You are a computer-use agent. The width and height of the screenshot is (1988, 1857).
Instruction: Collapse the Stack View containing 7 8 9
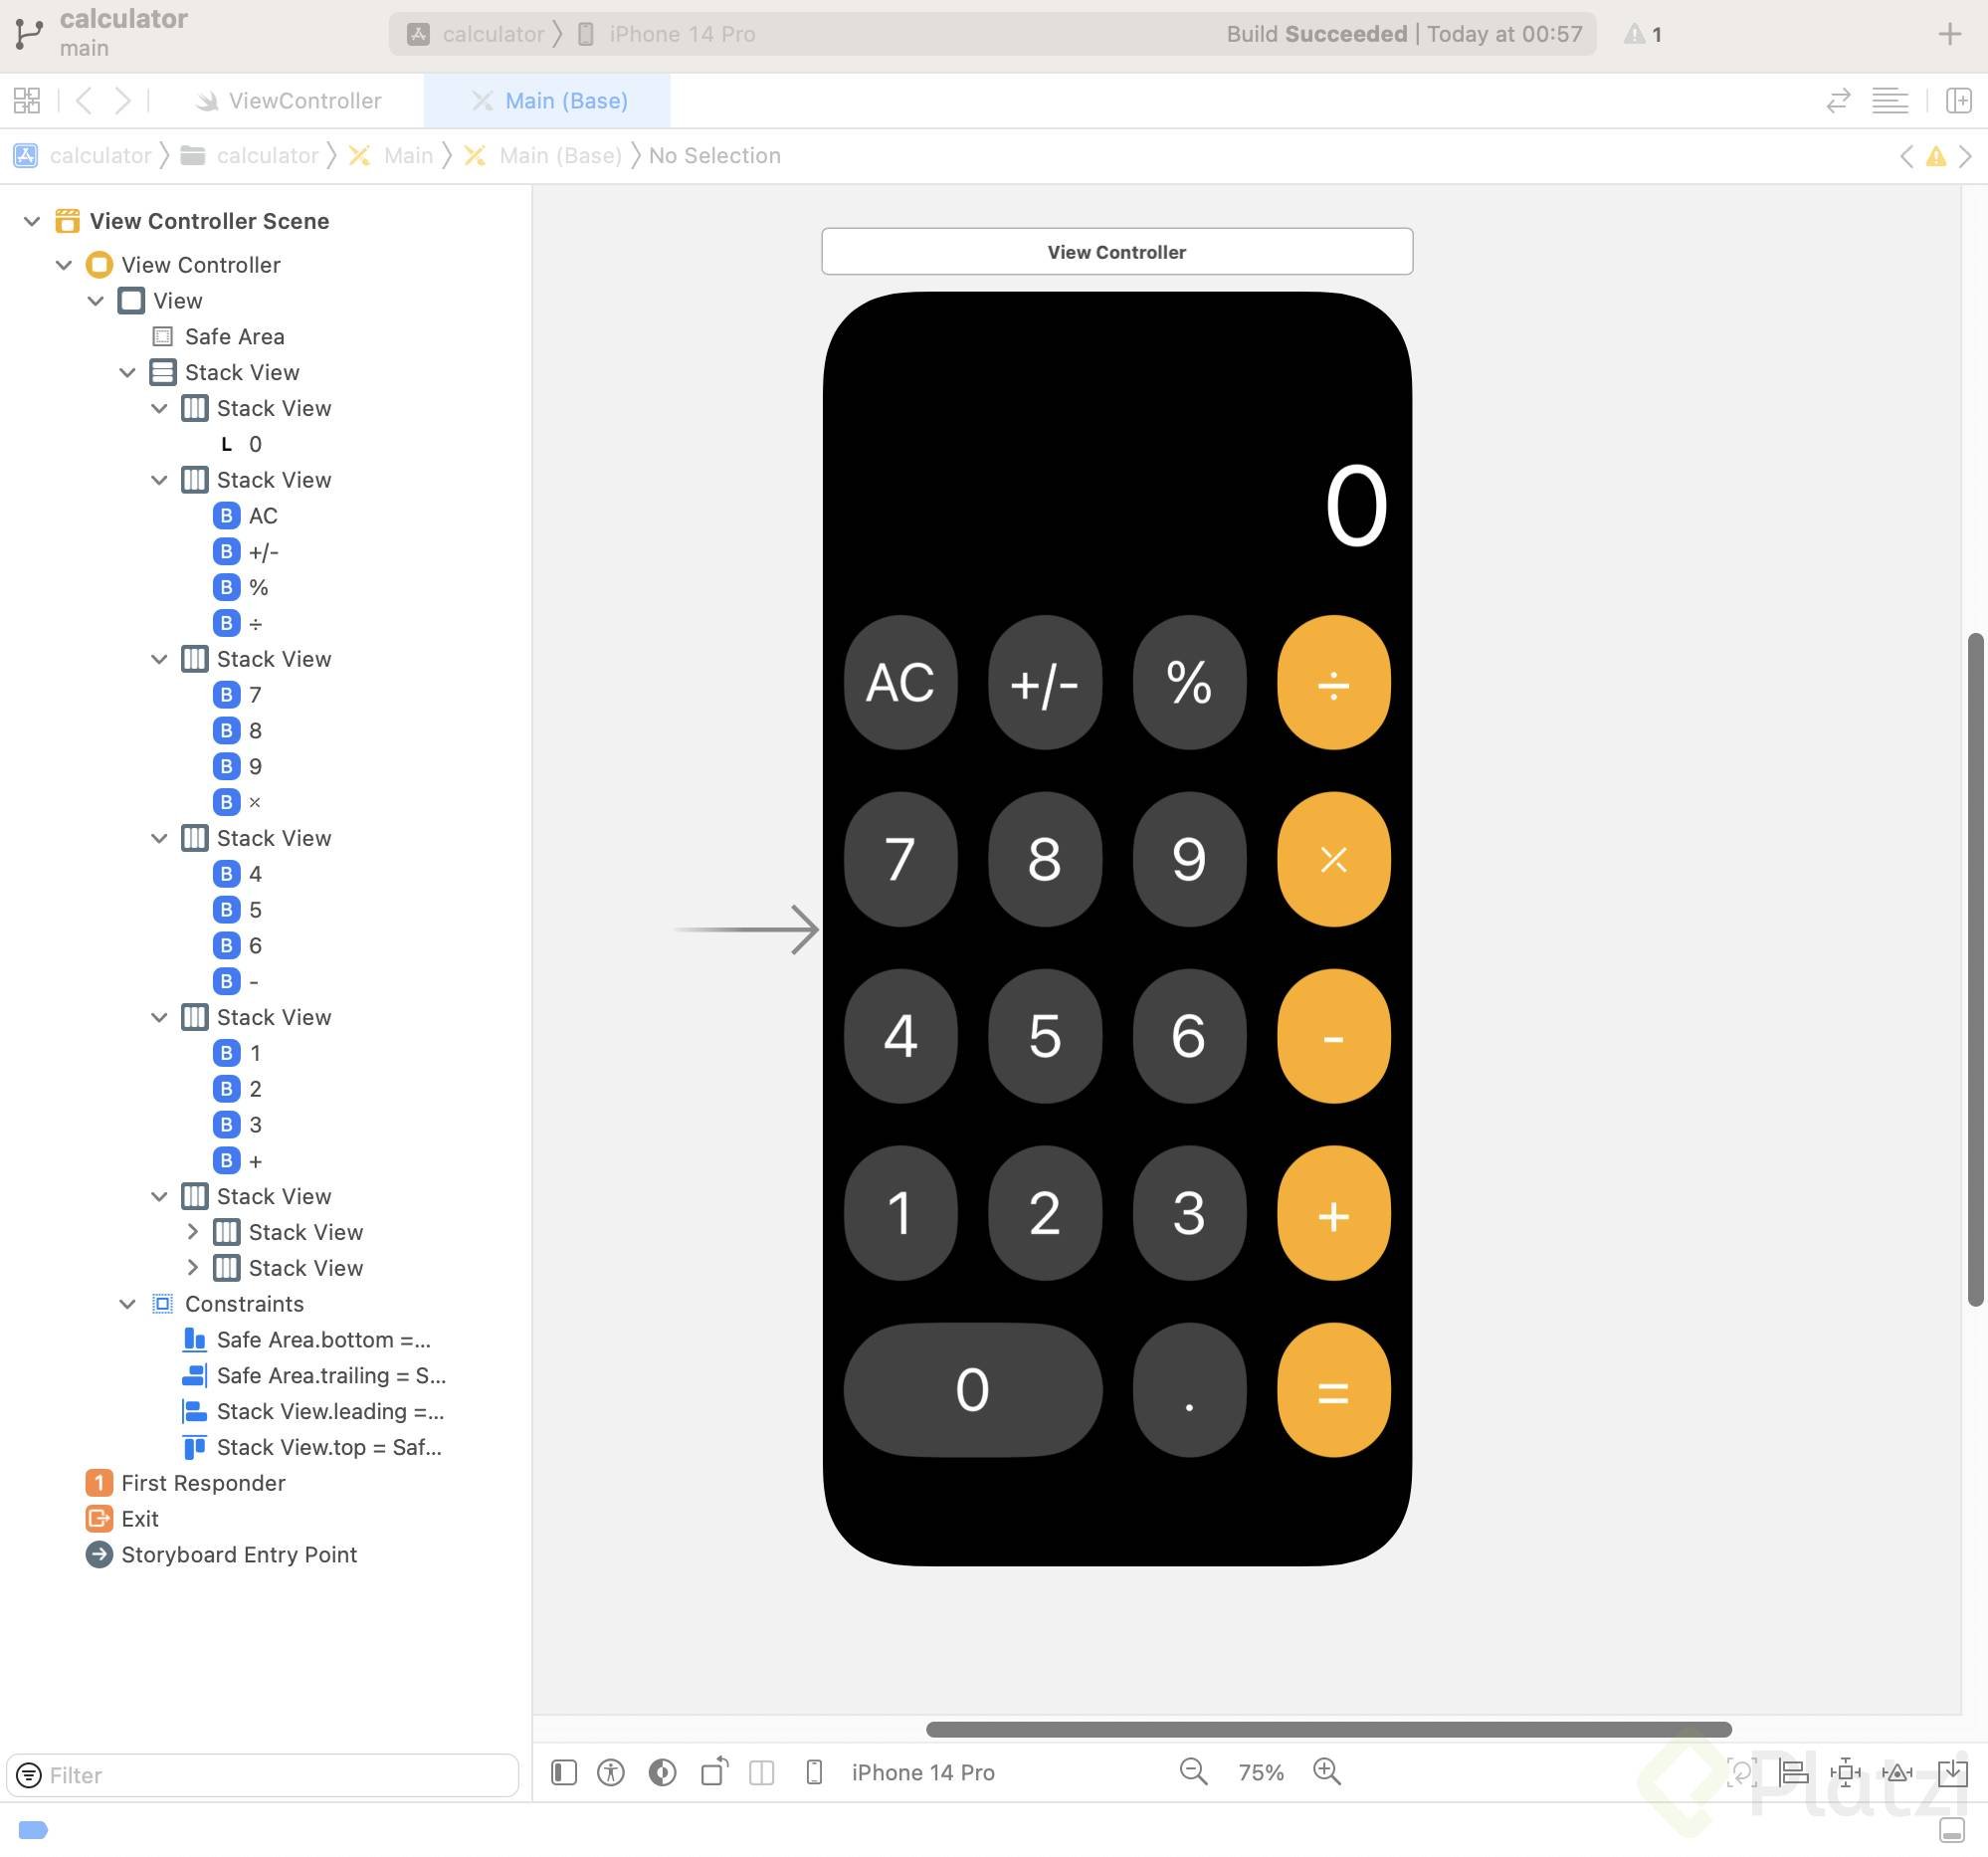pos(159,659)
